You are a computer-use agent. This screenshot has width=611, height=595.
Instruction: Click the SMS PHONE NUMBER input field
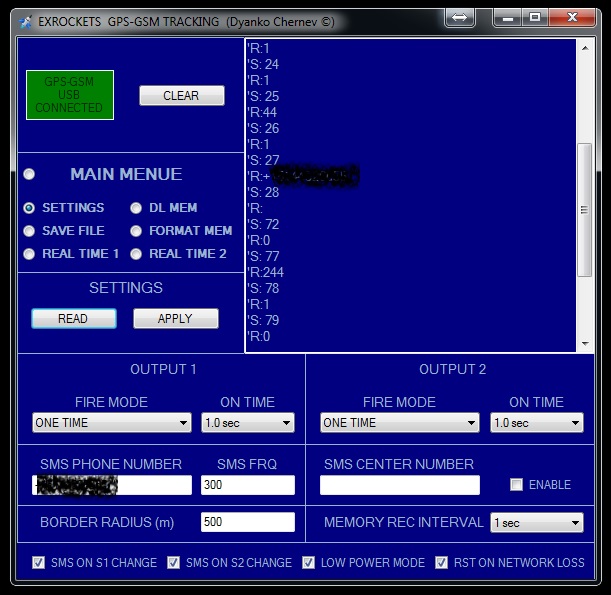[112, 485]
